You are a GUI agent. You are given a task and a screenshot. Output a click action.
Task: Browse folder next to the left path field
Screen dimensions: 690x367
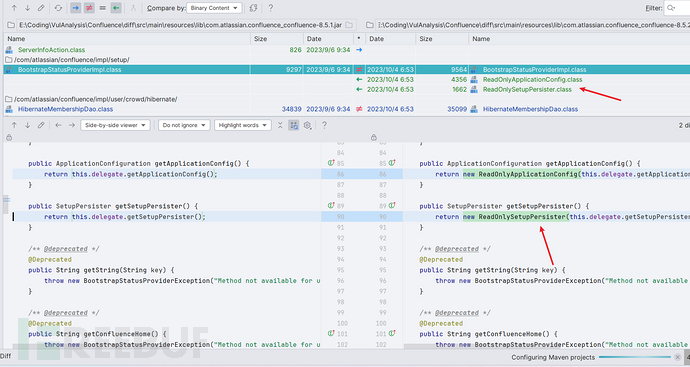click(349, 25)
